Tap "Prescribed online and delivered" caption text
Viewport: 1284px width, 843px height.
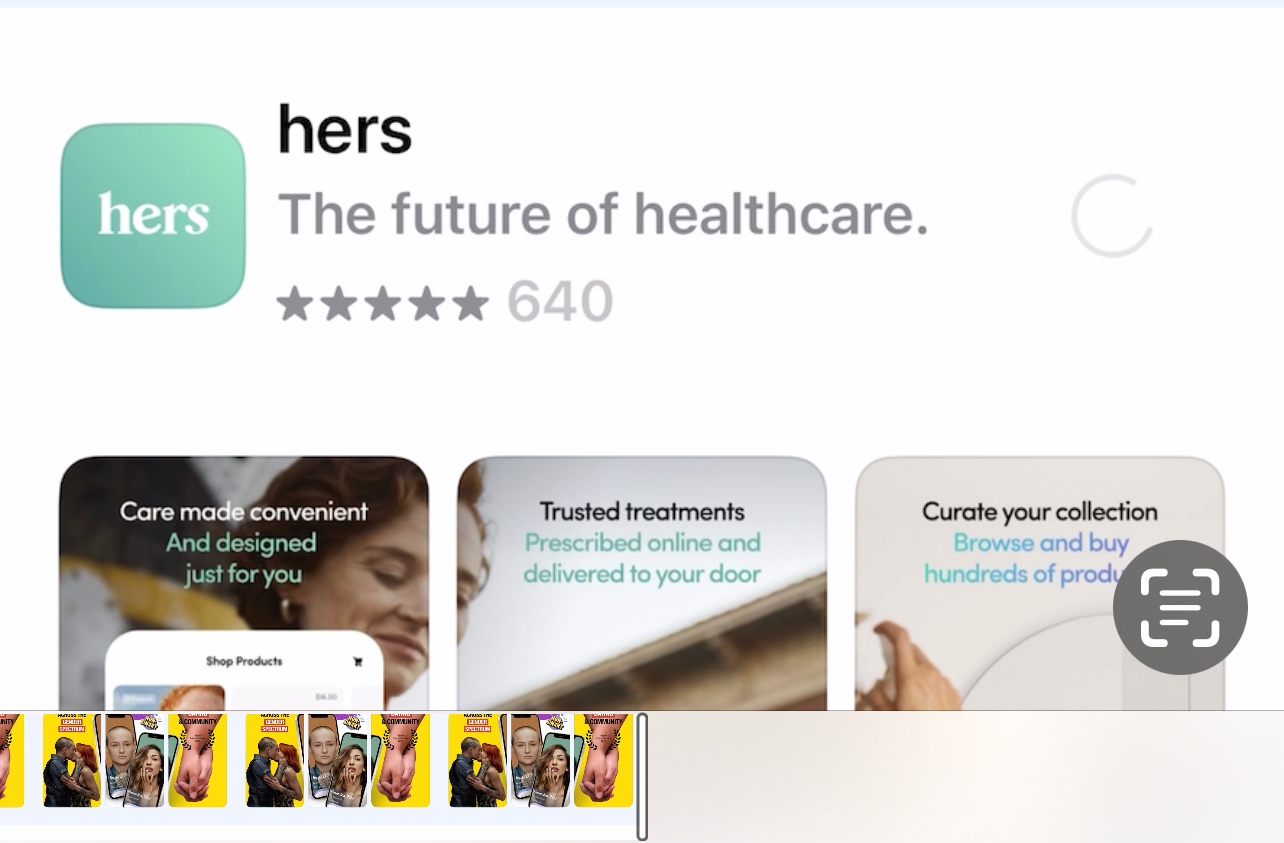click(x=642, y=558)
